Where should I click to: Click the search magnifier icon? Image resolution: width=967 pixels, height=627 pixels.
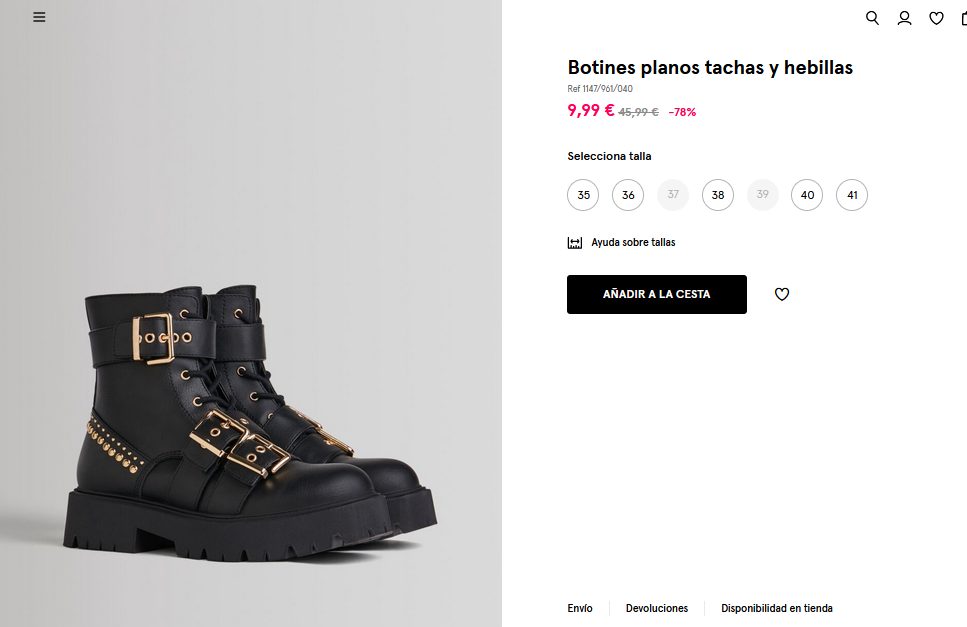coord(872,18)
